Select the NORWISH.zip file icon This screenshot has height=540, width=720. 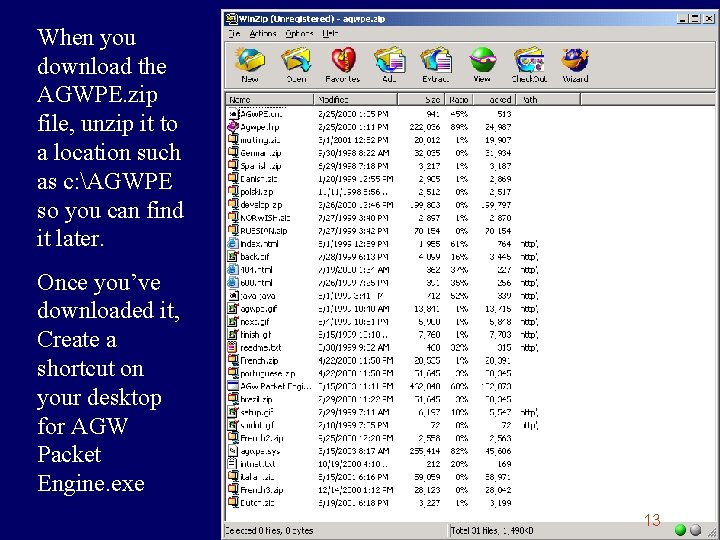click(x=233, y=217)
